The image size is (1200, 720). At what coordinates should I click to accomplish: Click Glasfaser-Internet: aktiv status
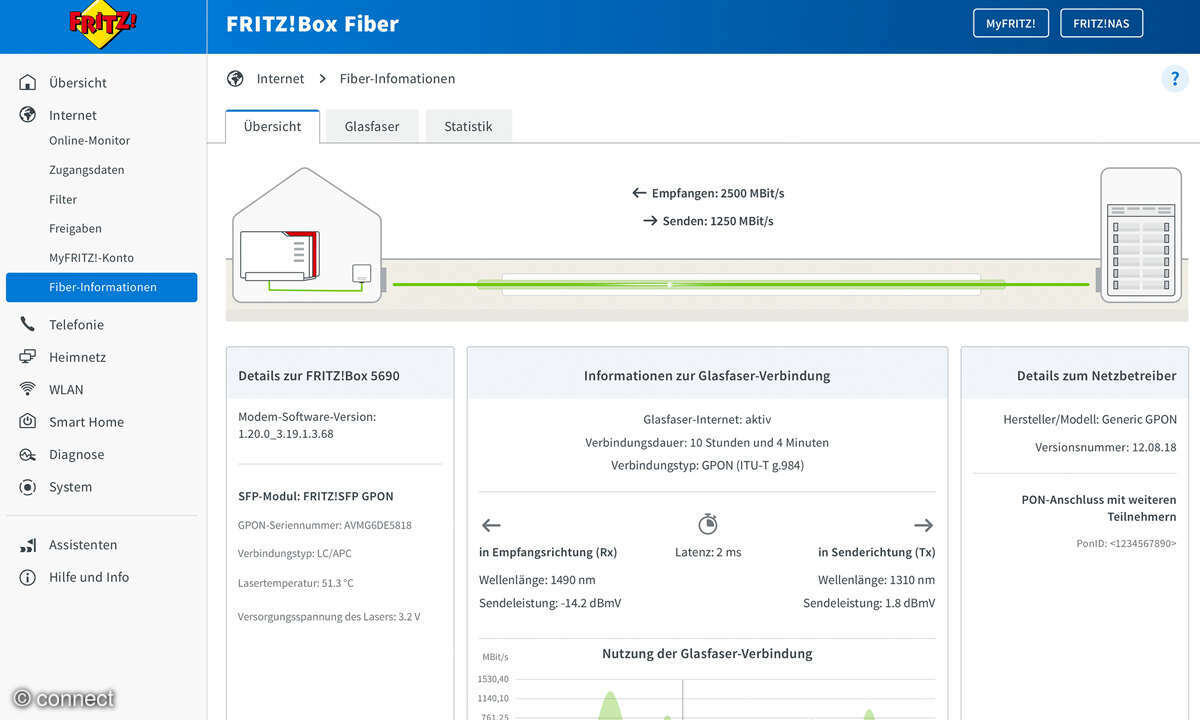click(x=707, y=420)
